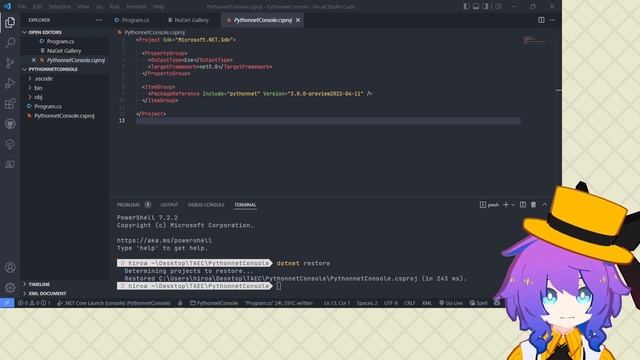Expand the .vscode folder

65,78
